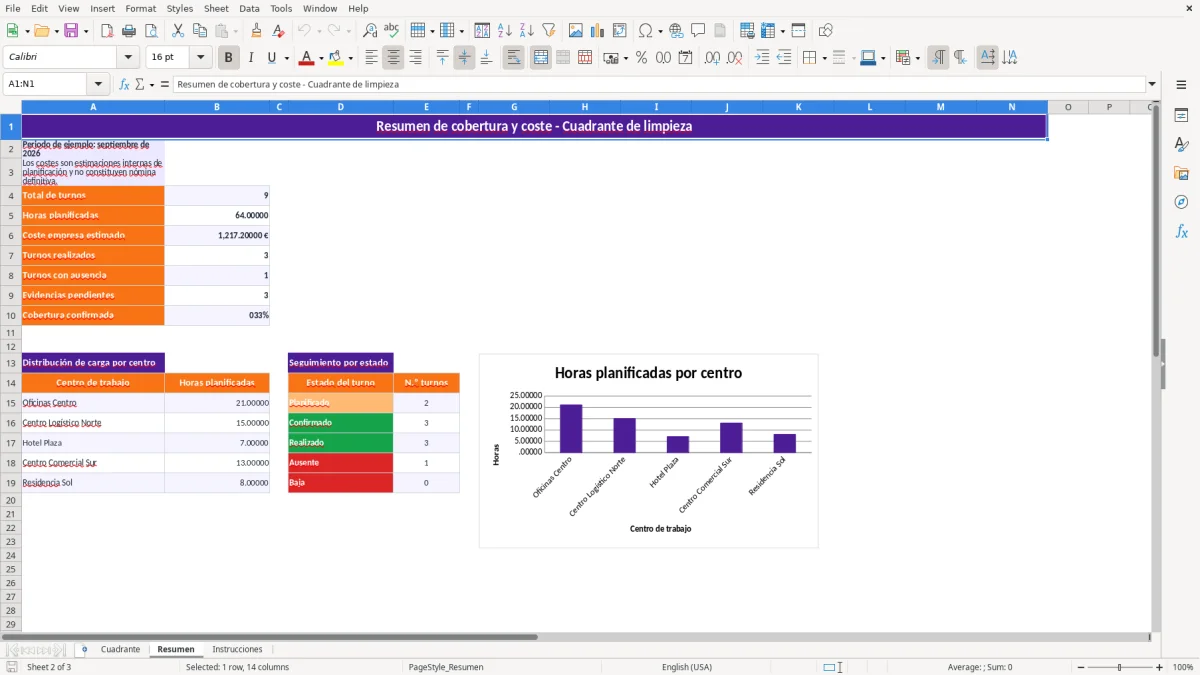Click the 100% zoom level

(x=1183, y=667)
